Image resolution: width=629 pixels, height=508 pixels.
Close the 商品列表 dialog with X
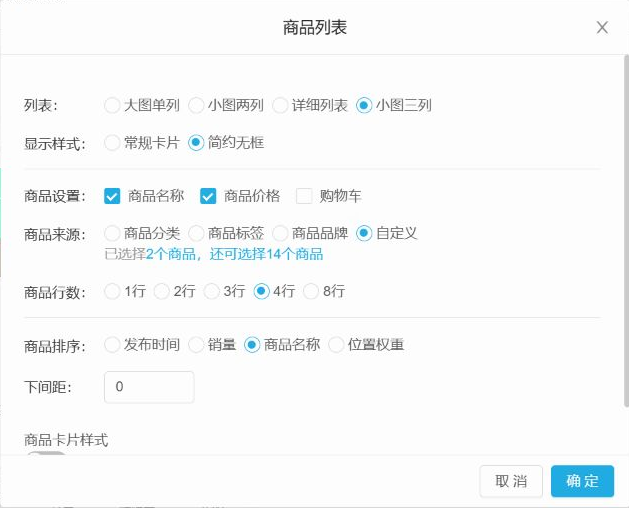pos(602,28)
